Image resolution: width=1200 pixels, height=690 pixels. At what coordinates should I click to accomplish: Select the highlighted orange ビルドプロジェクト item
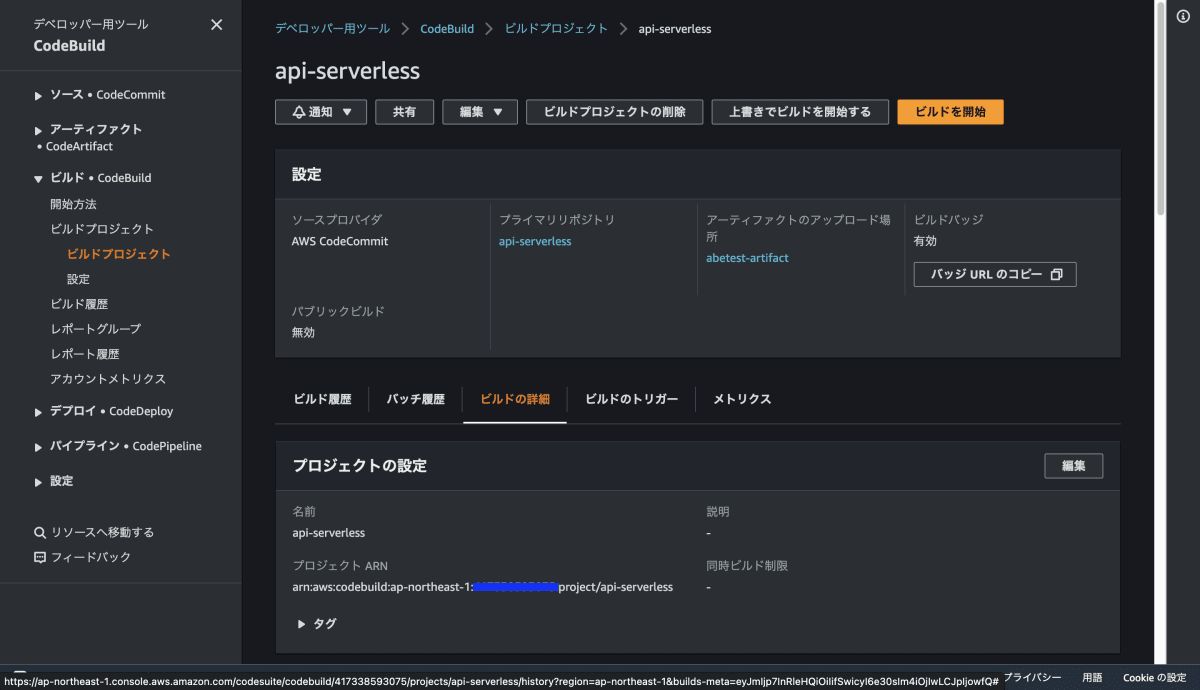pyautogui.click(x=118, y=254)
